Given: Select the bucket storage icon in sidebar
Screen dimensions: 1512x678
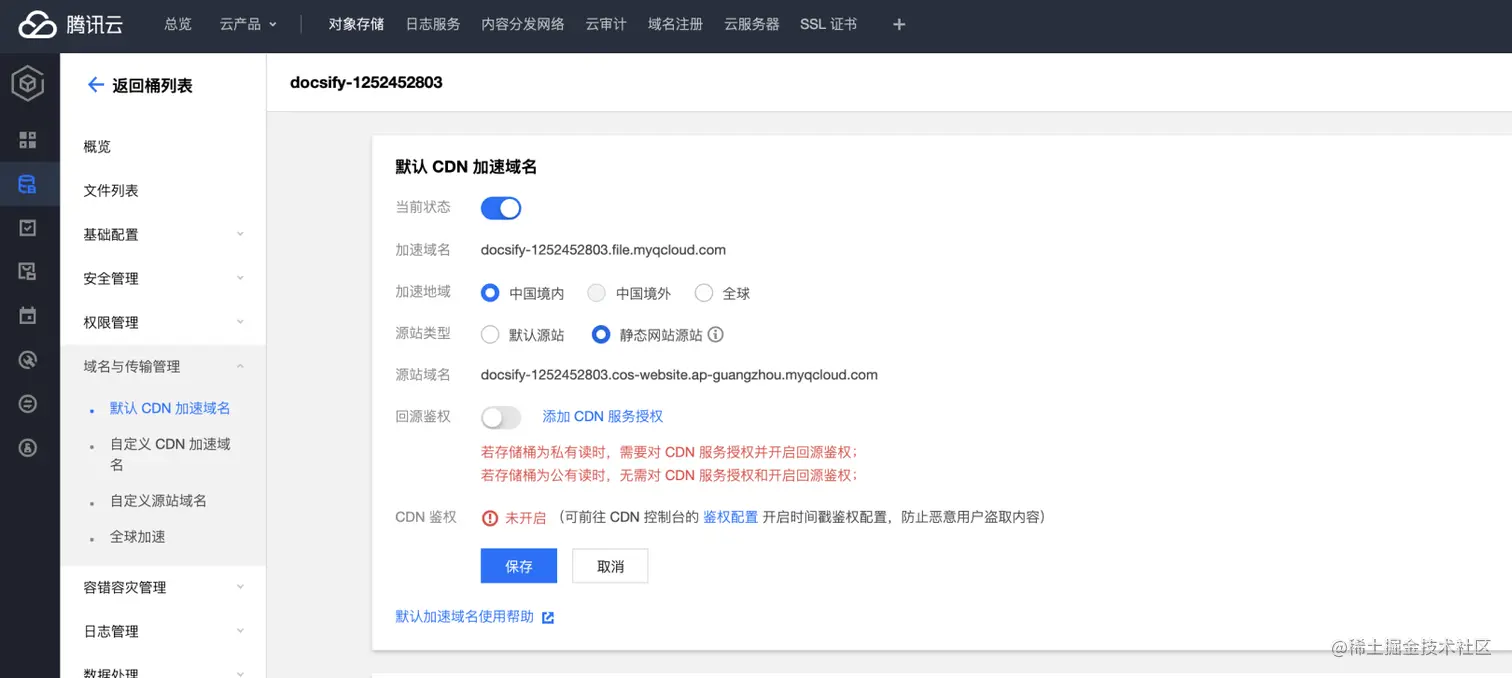Looking at the screenshot, I should click(28, 184).
